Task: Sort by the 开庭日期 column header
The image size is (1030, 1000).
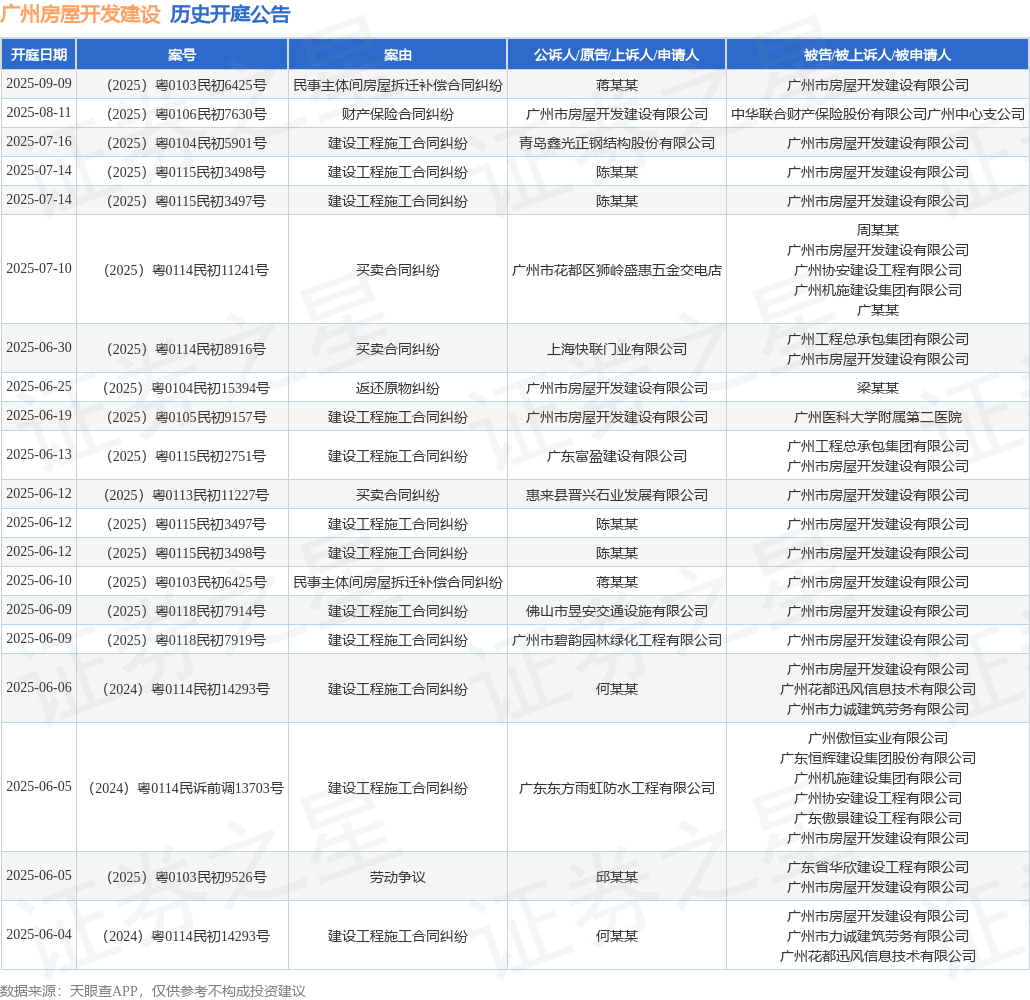Action: coord(39,55)
